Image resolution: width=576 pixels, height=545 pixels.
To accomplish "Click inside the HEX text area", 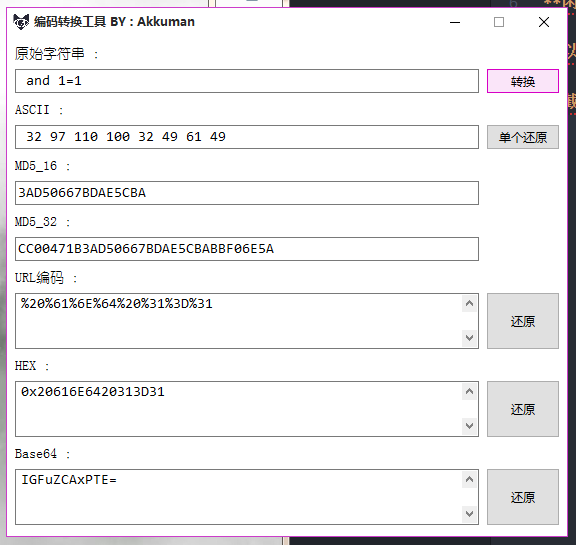I will point(239,409).
